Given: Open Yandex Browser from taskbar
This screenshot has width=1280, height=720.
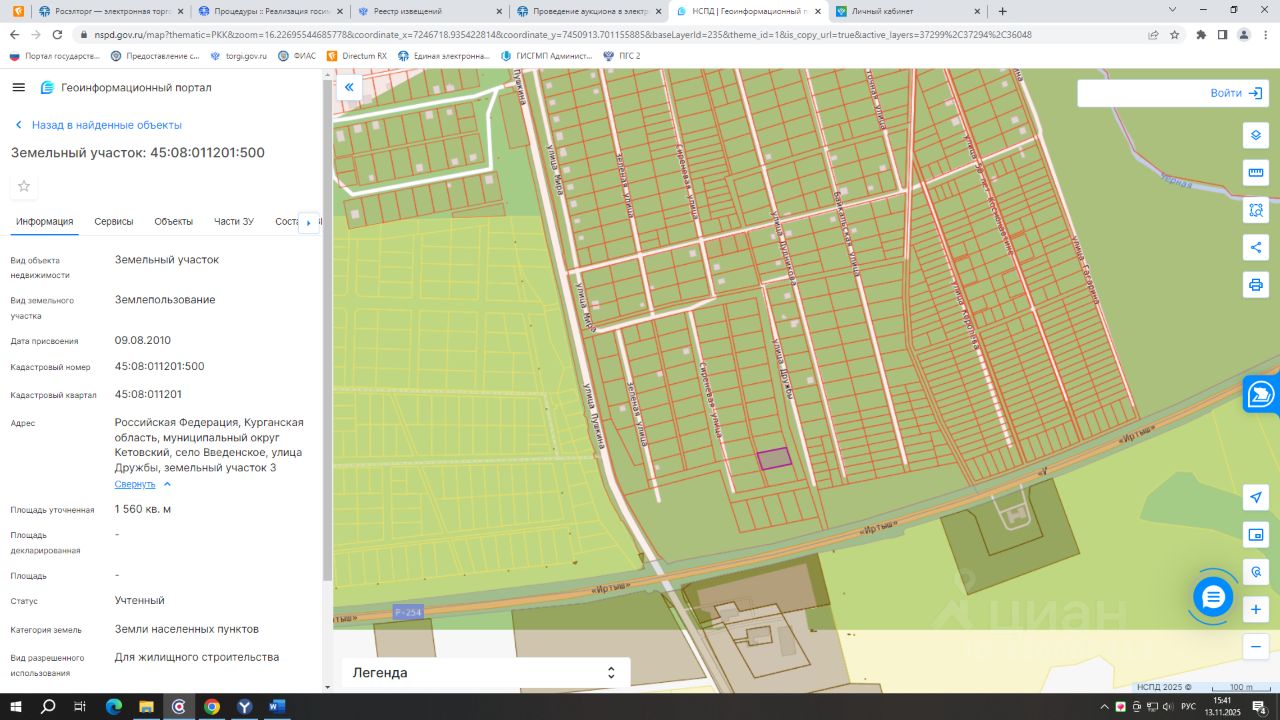Looking at the screenshot, I should click(244, 707).
